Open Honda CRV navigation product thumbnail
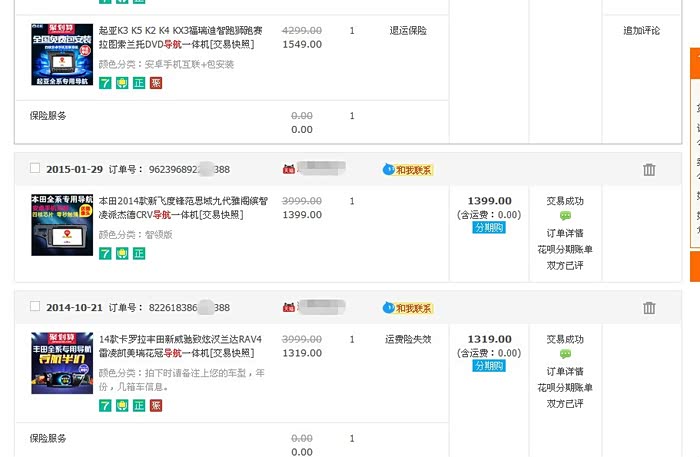700x457 pixels. (x=62, y=225)
